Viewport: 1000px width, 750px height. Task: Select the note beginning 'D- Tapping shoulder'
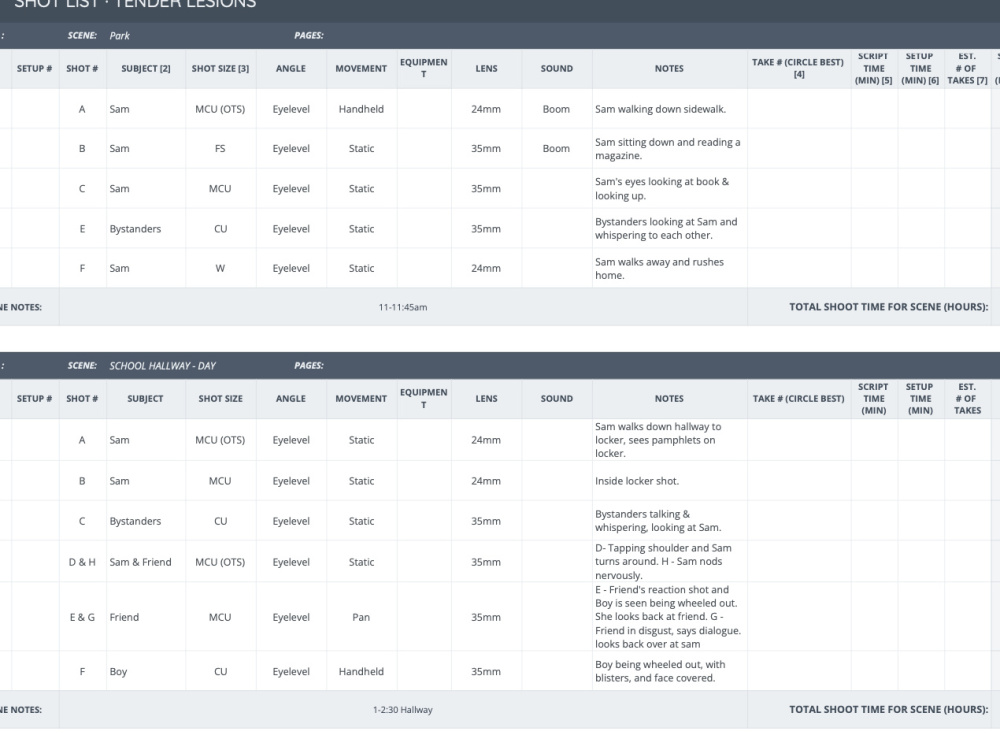coord(663,562)
